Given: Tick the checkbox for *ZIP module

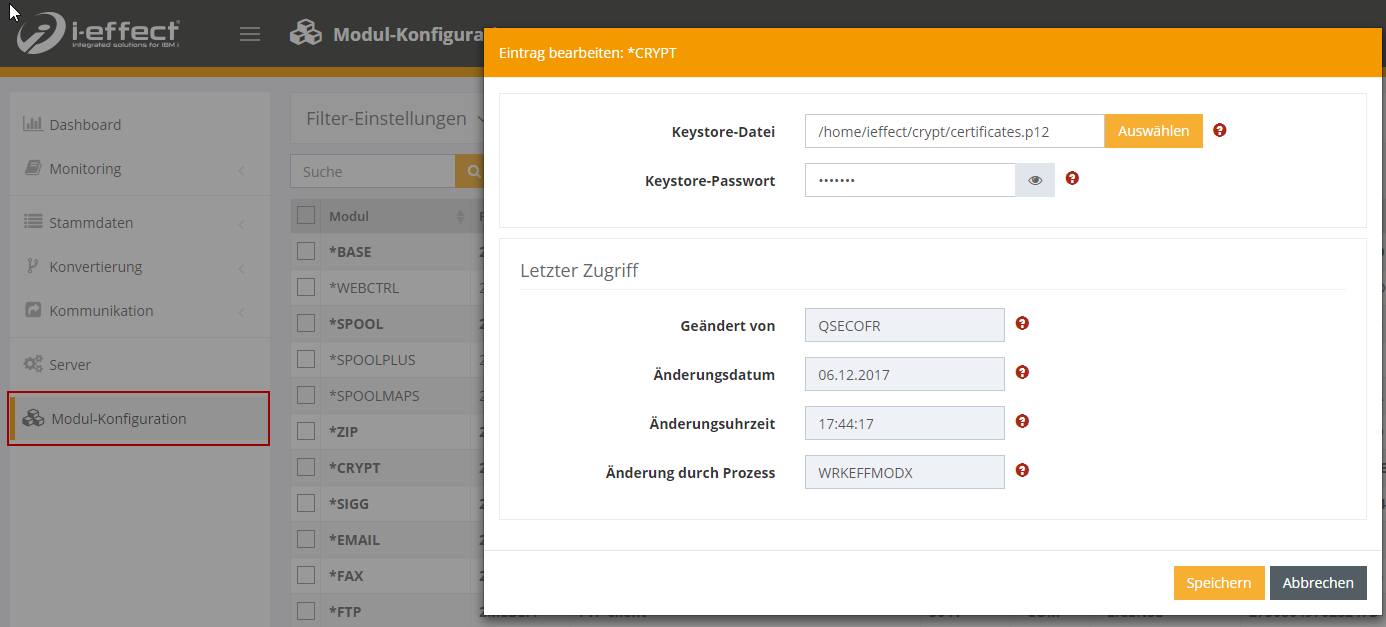Looking at the screenshot, I should tap(306, 432).
